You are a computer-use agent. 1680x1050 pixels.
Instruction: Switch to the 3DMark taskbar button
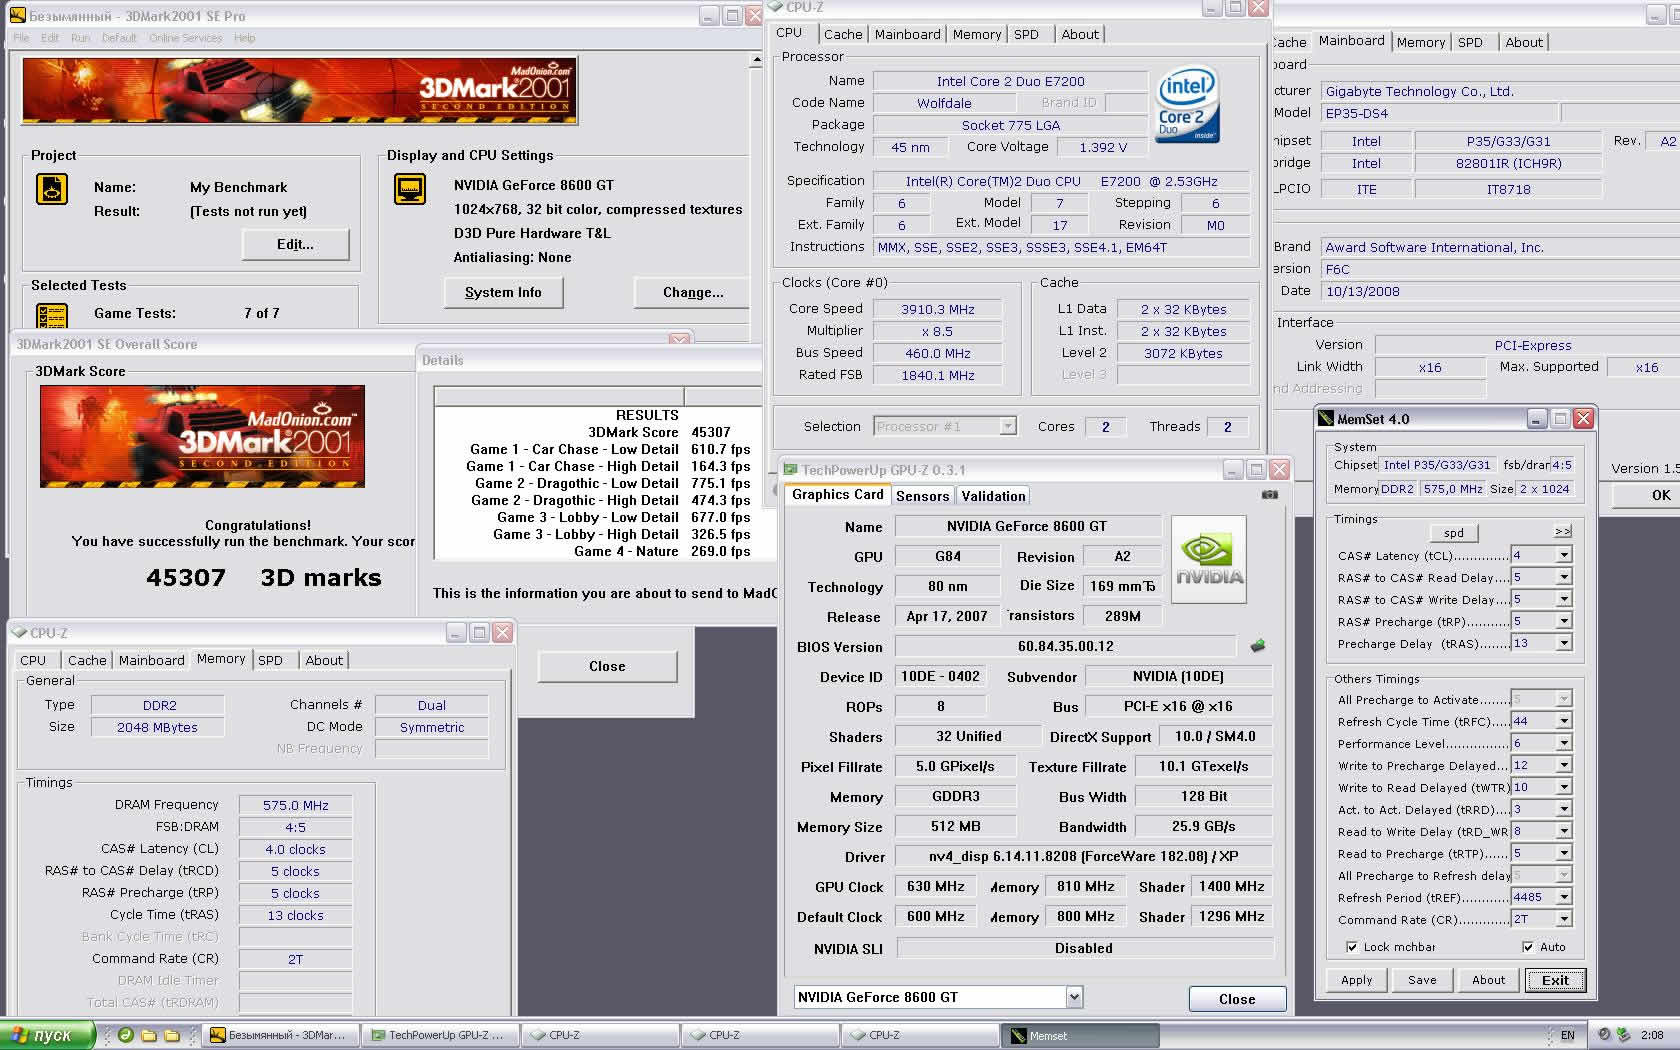coord(280,1036)
